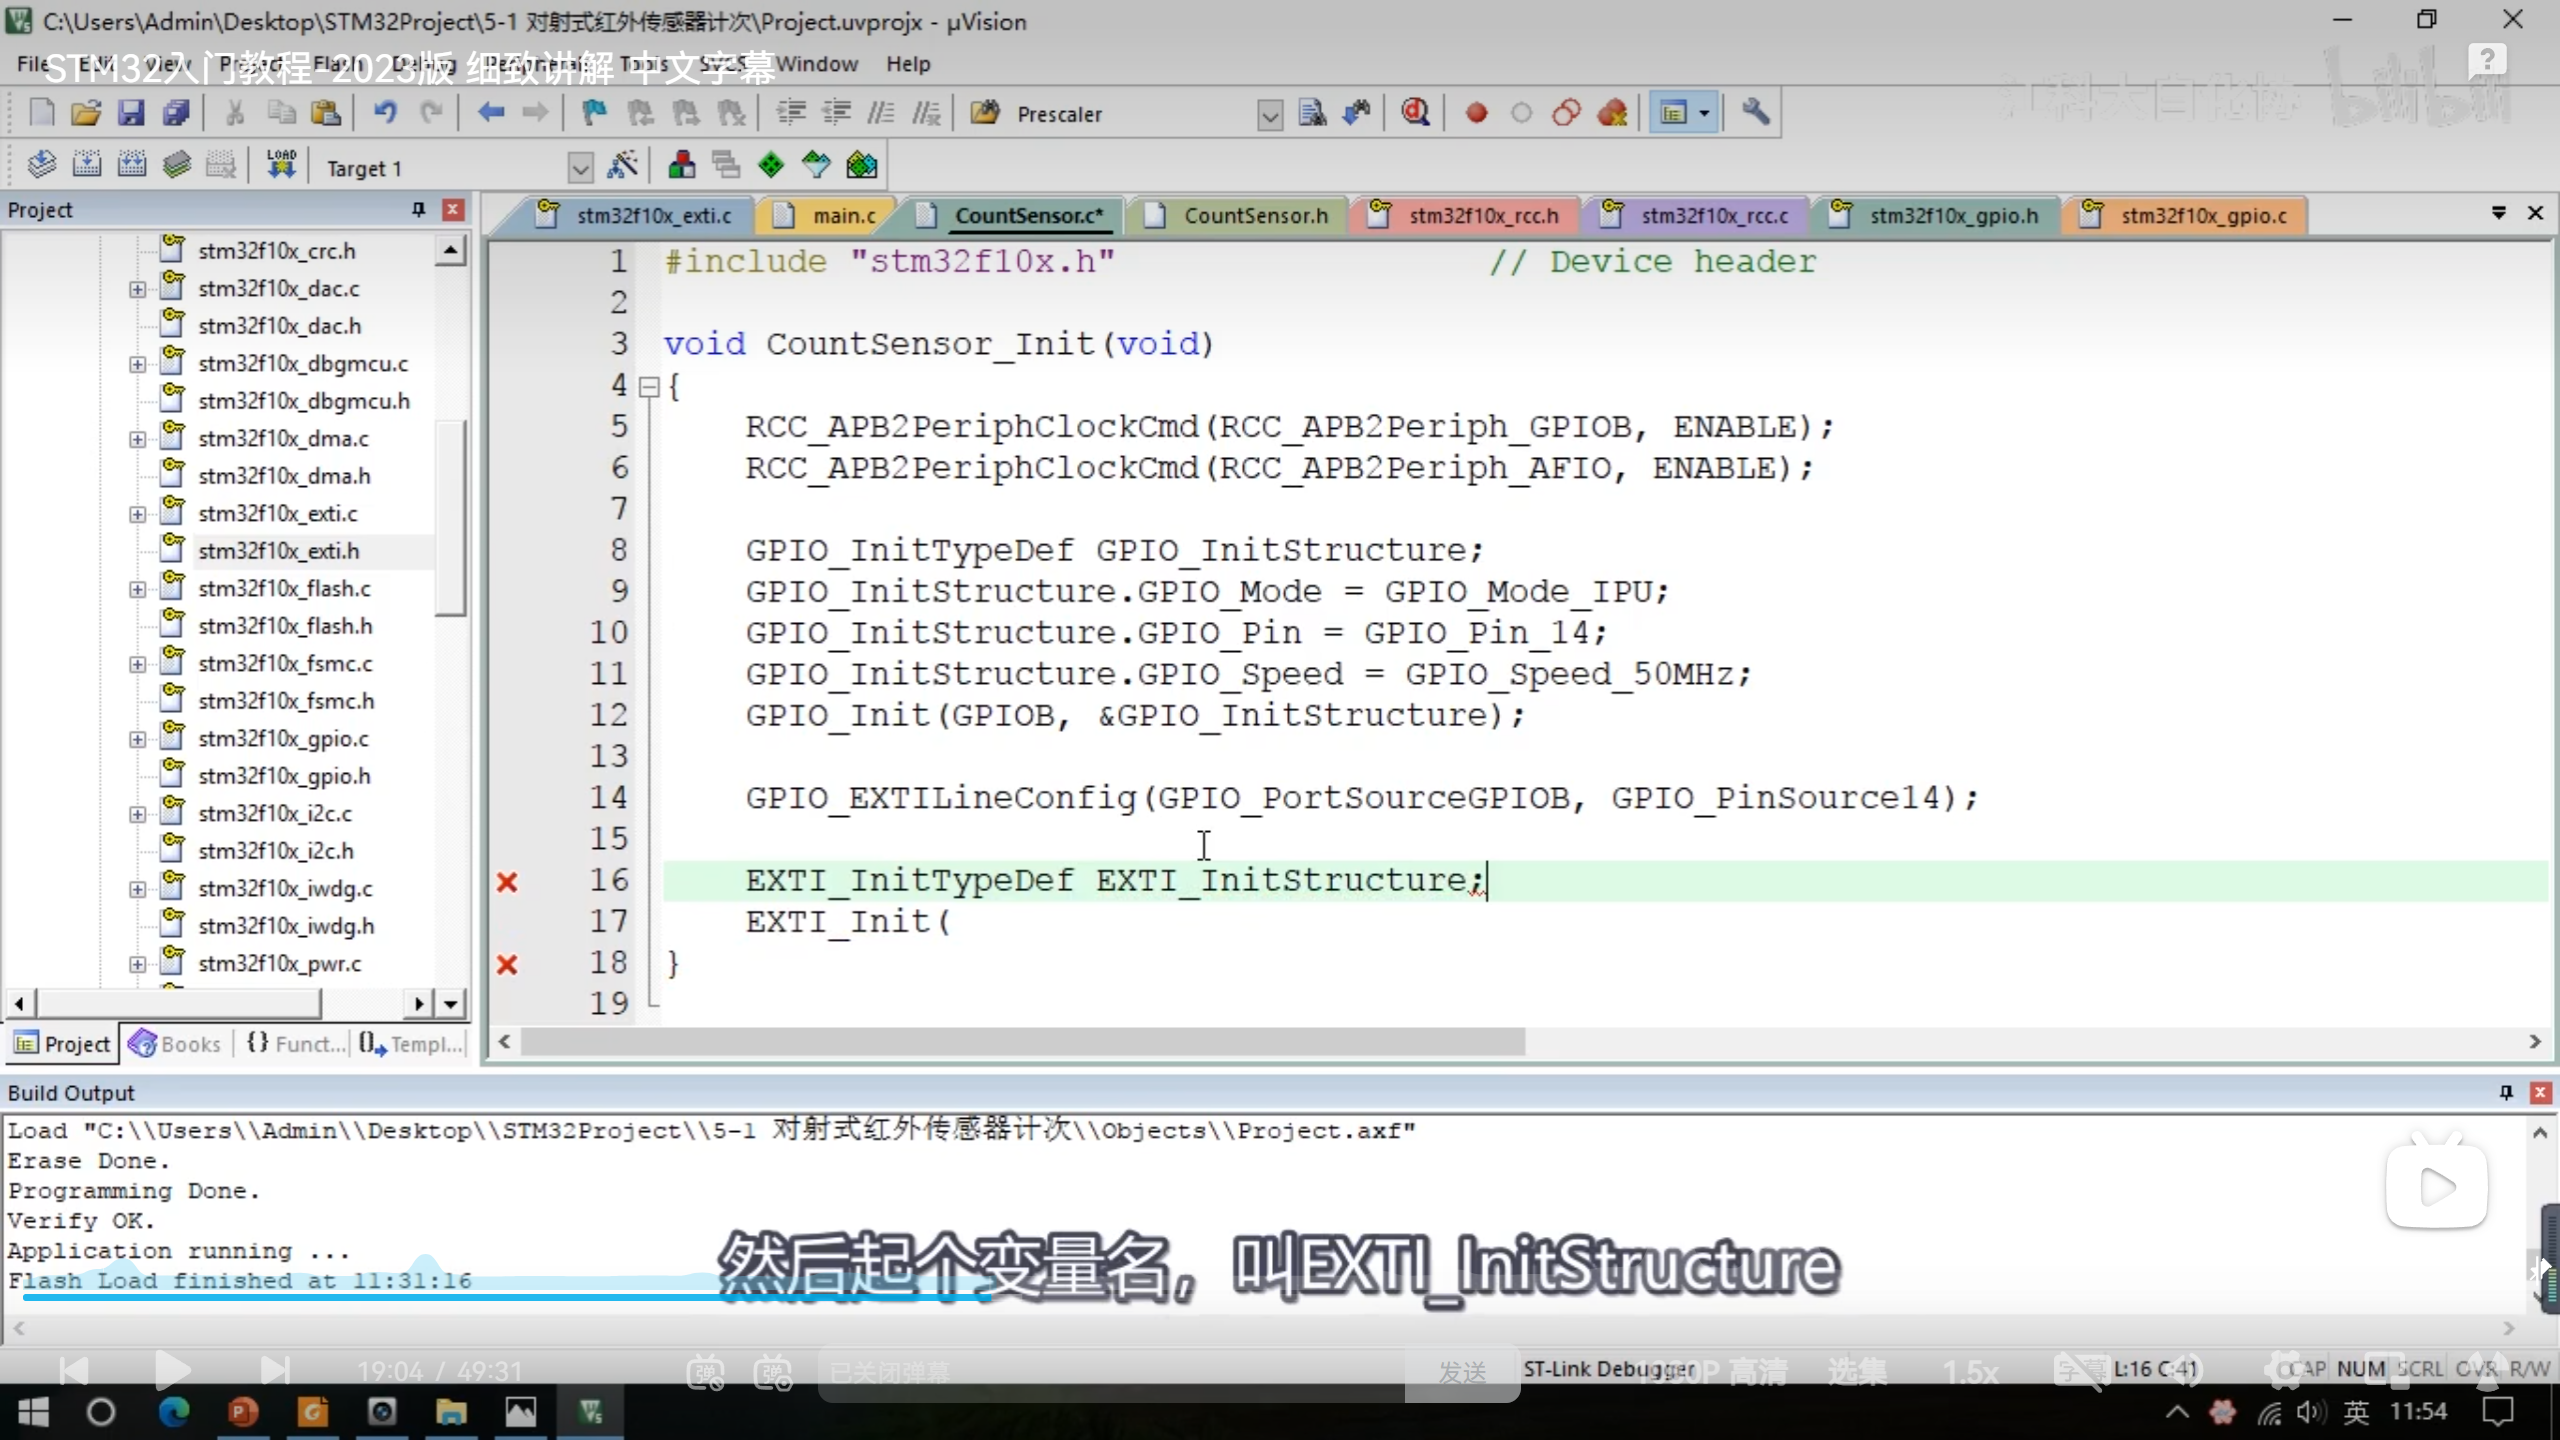Image resolution: width=2560 pixels, height=1440 pixels.
Task: Click the editor horizontal scrollbar thumb
Action: (1020, 1042)
